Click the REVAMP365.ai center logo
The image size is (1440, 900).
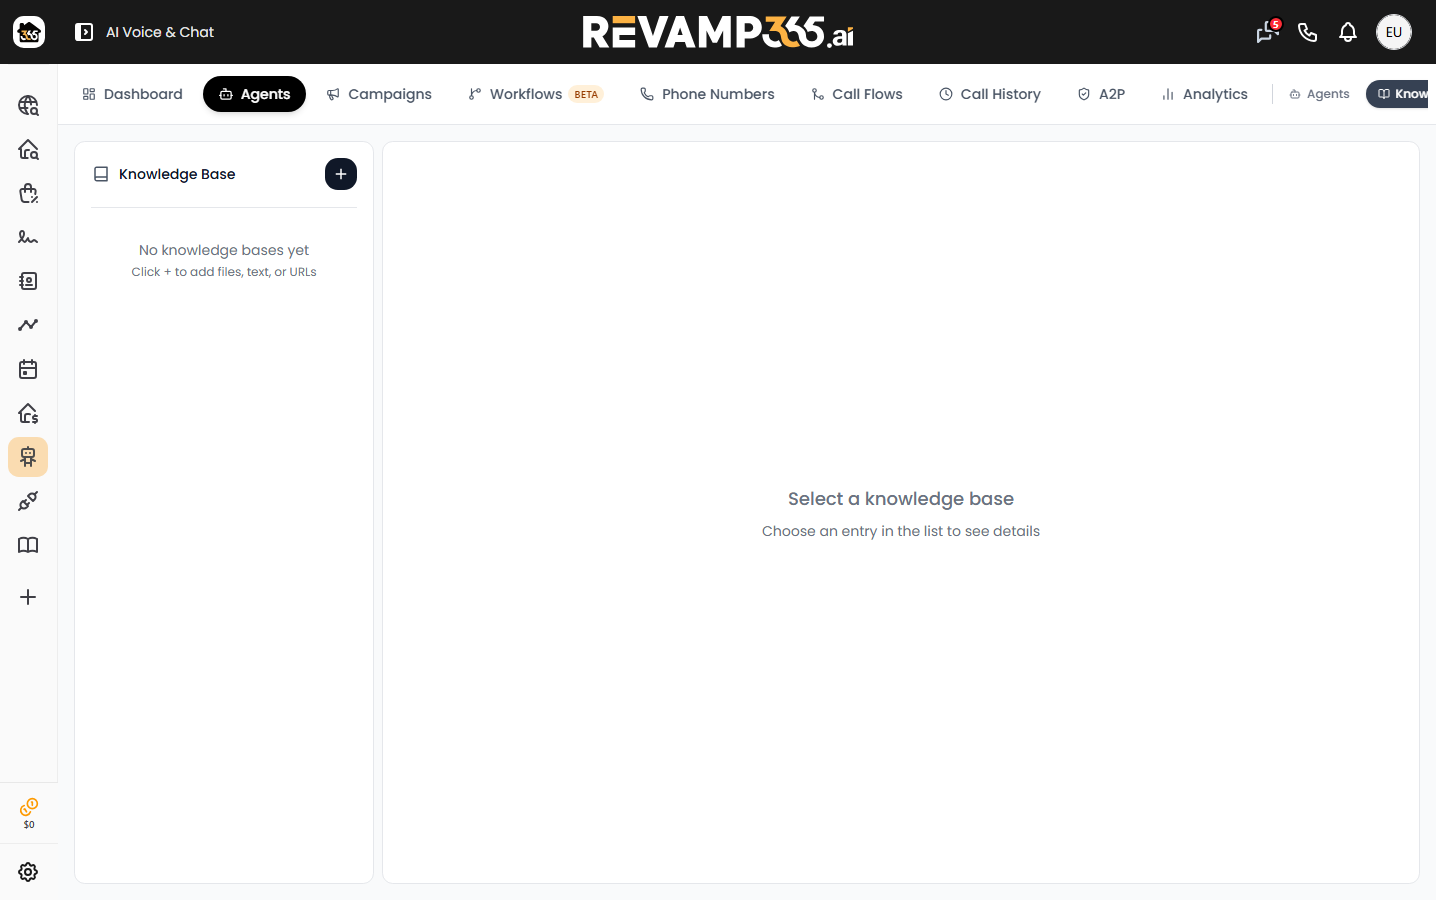tap(718, 32)
